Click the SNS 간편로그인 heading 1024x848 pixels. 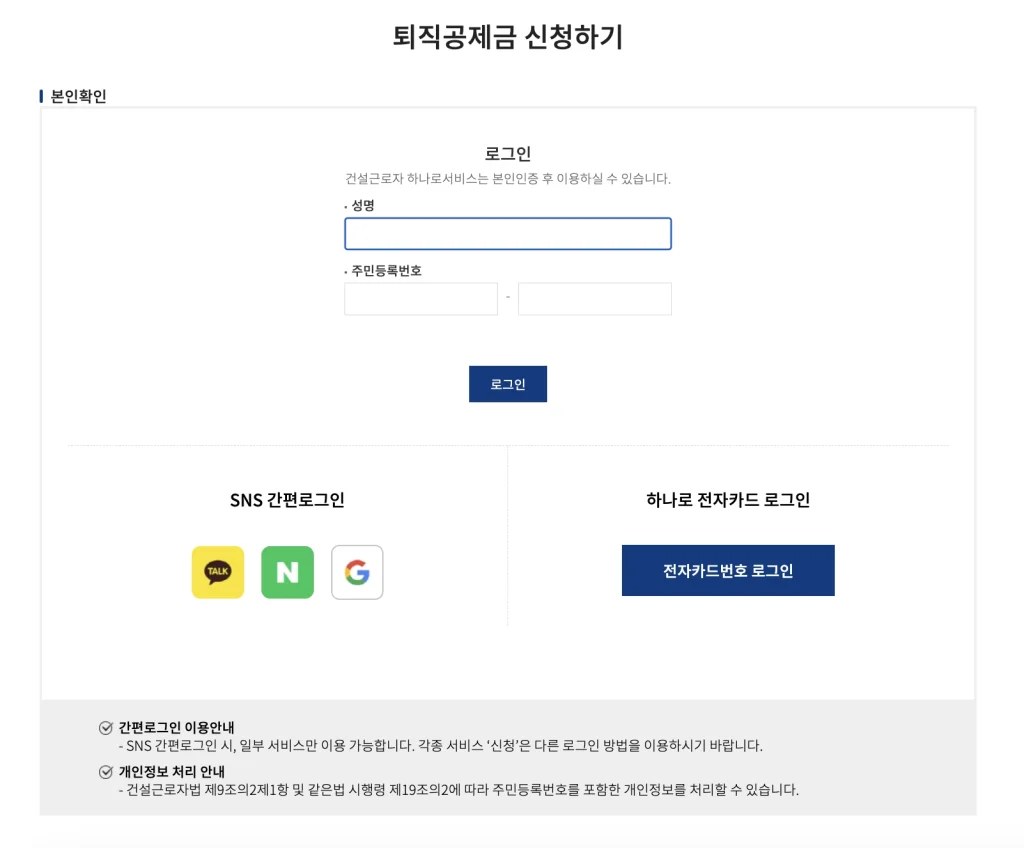(287, 500)
